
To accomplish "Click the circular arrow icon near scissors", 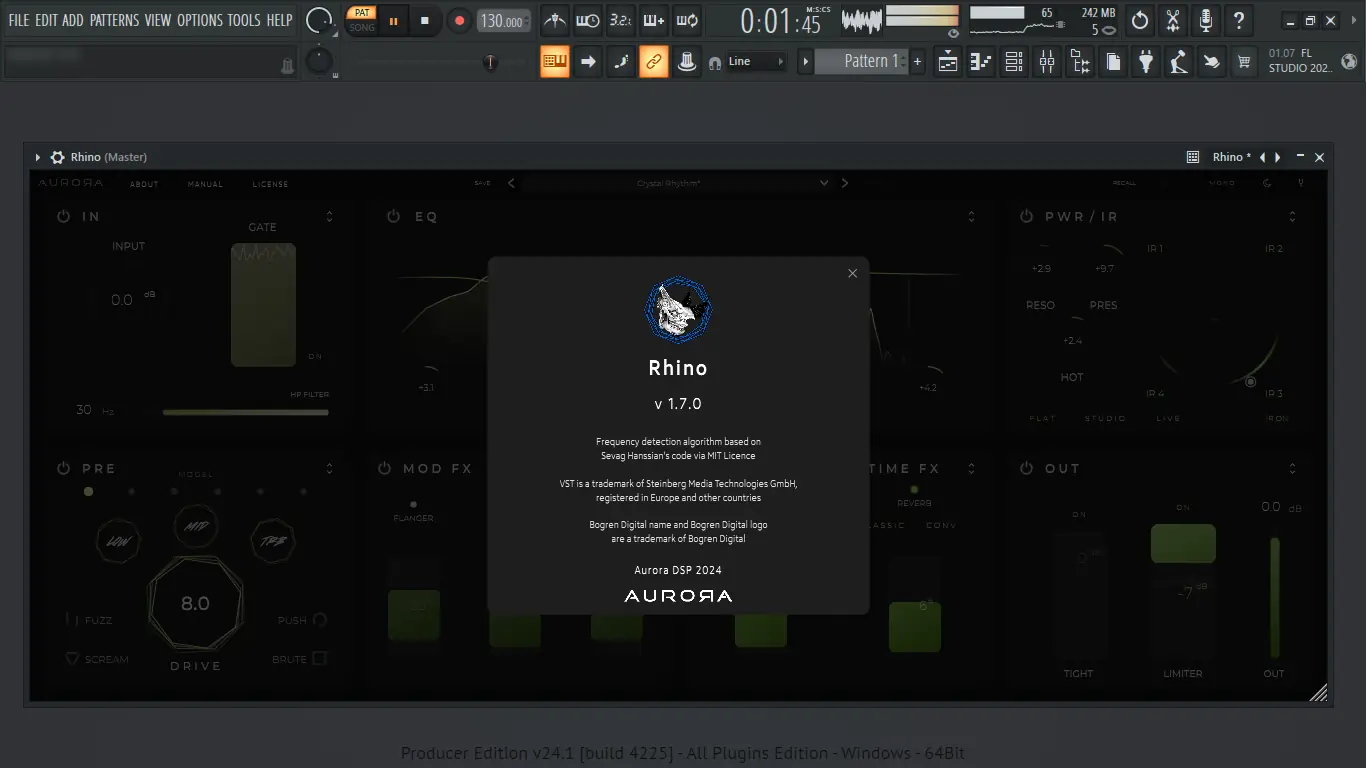I will point(1140,20).
